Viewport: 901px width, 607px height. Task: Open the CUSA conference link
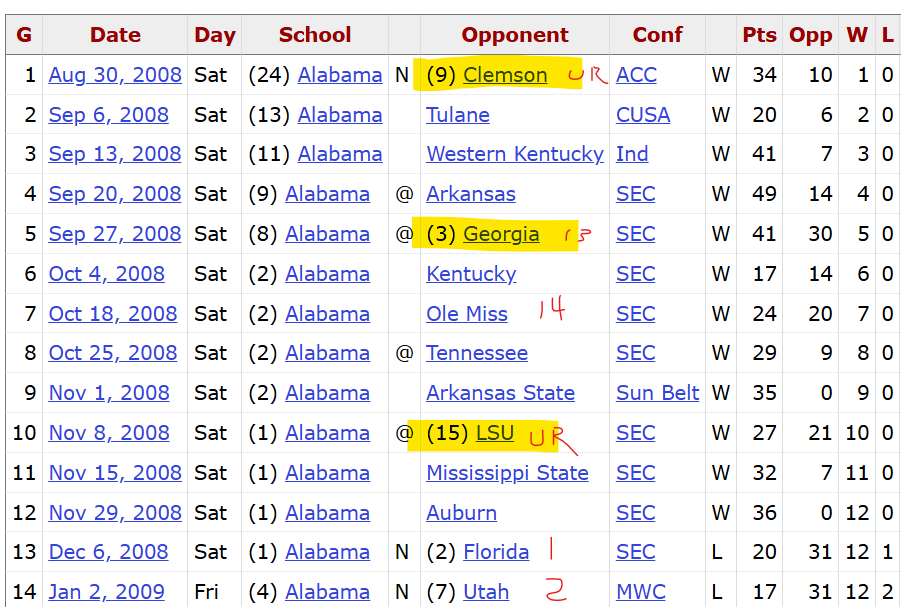(x=643, y=115)
